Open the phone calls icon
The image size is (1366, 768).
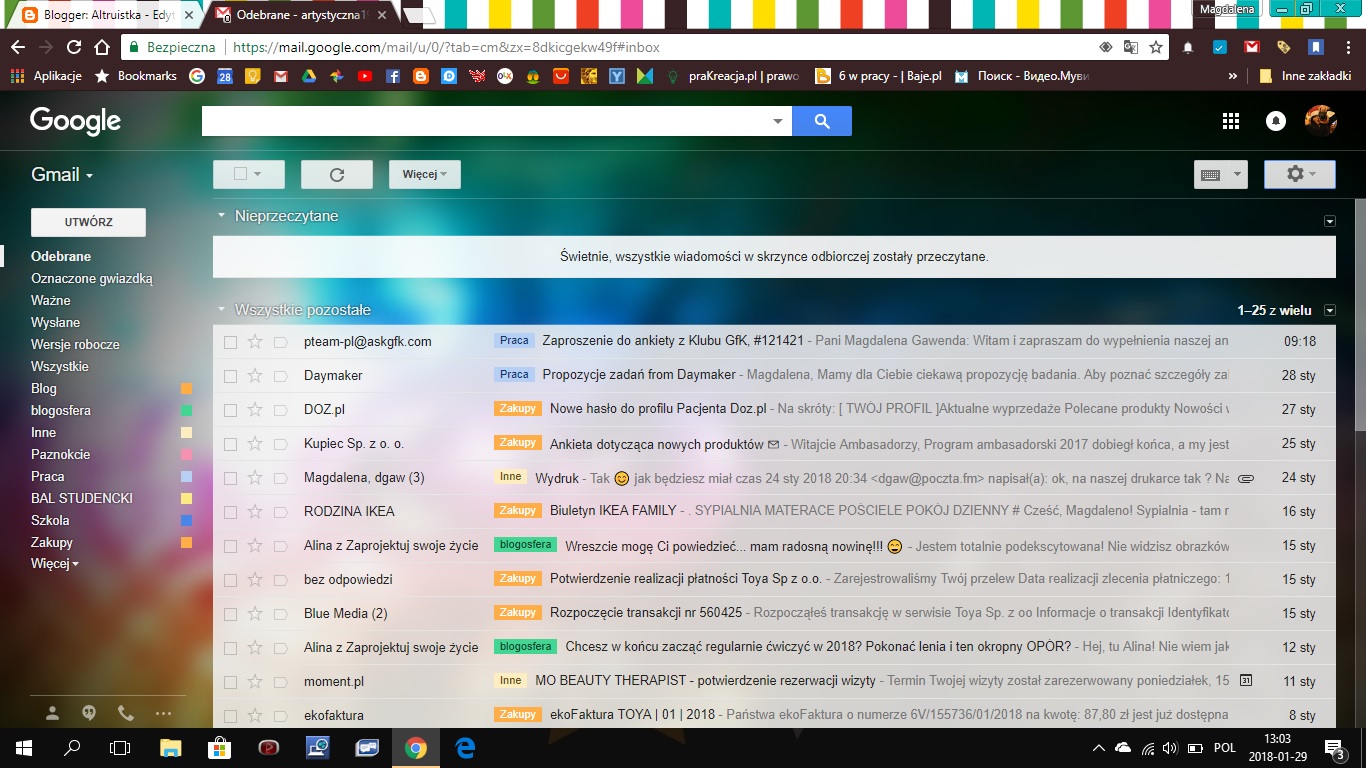[x=126, y=713]
